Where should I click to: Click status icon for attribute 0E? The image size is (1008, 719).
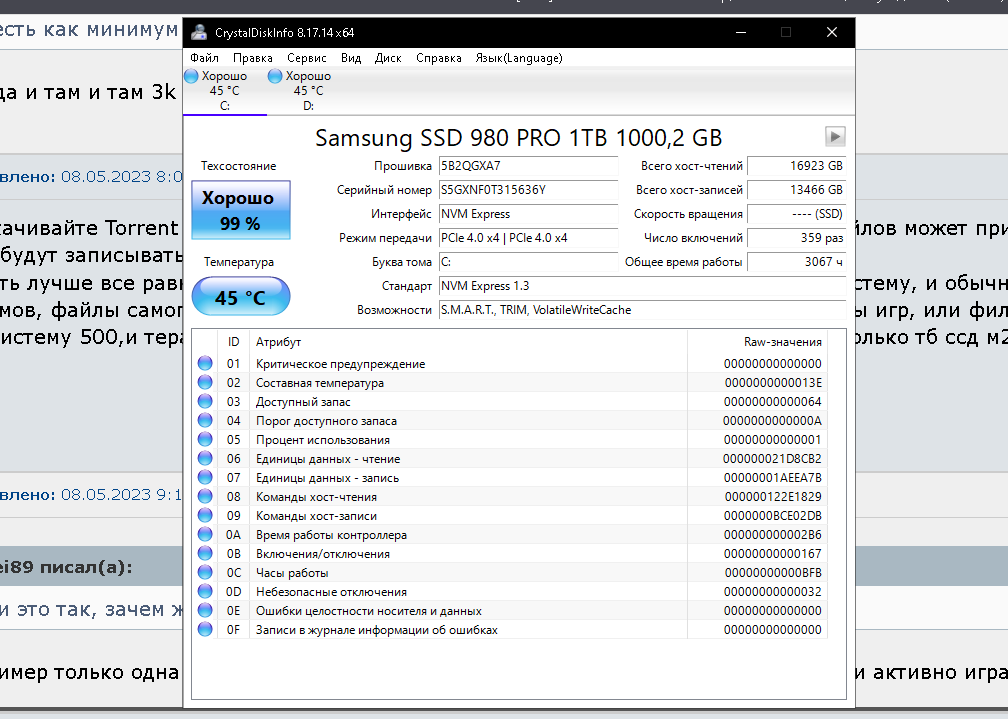click(x=205, y=610)
